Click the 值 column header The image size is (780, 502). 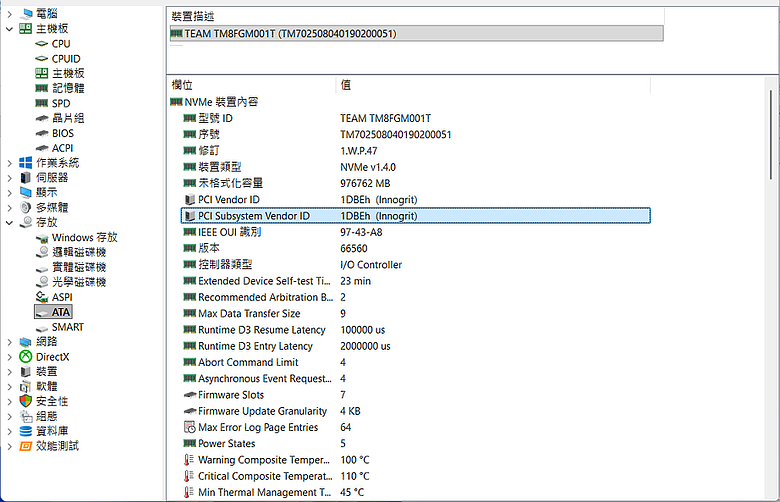click(x=493, y=85)
